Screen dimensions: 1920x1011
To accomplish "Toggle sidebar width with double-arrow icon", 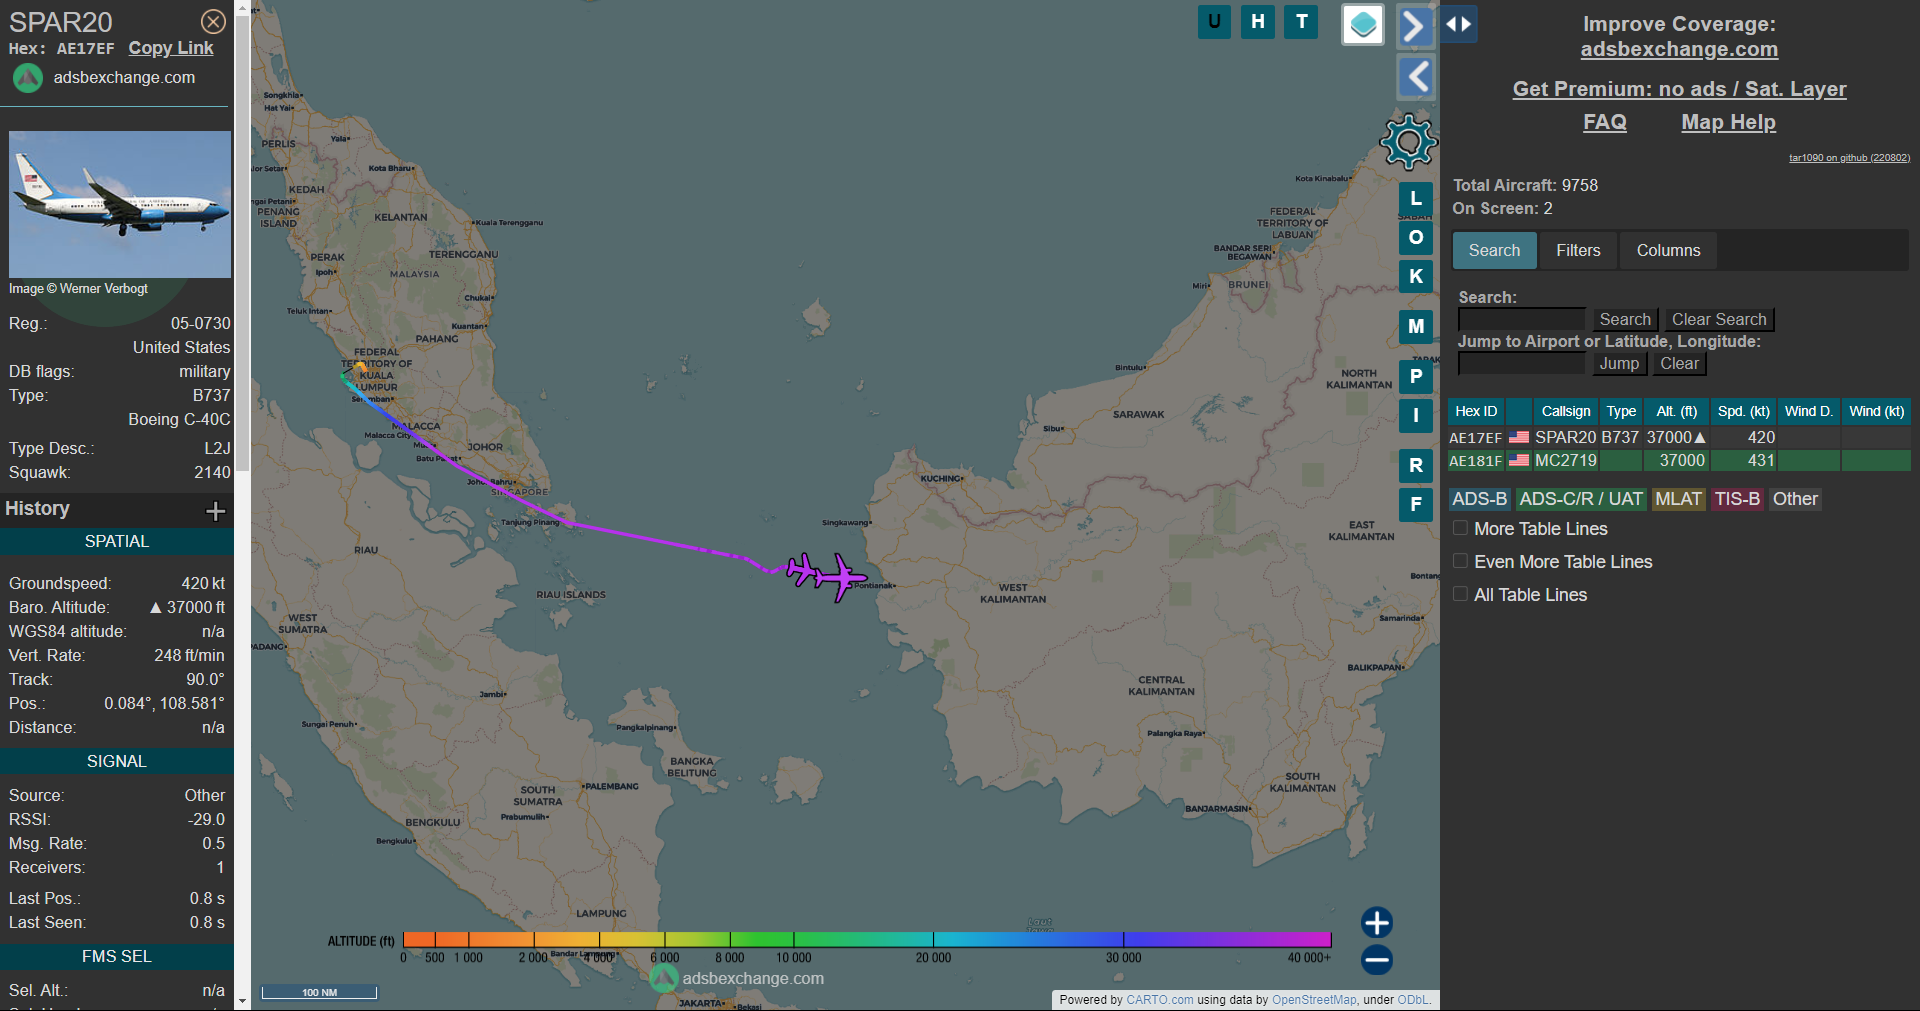I will (1459, 24).
